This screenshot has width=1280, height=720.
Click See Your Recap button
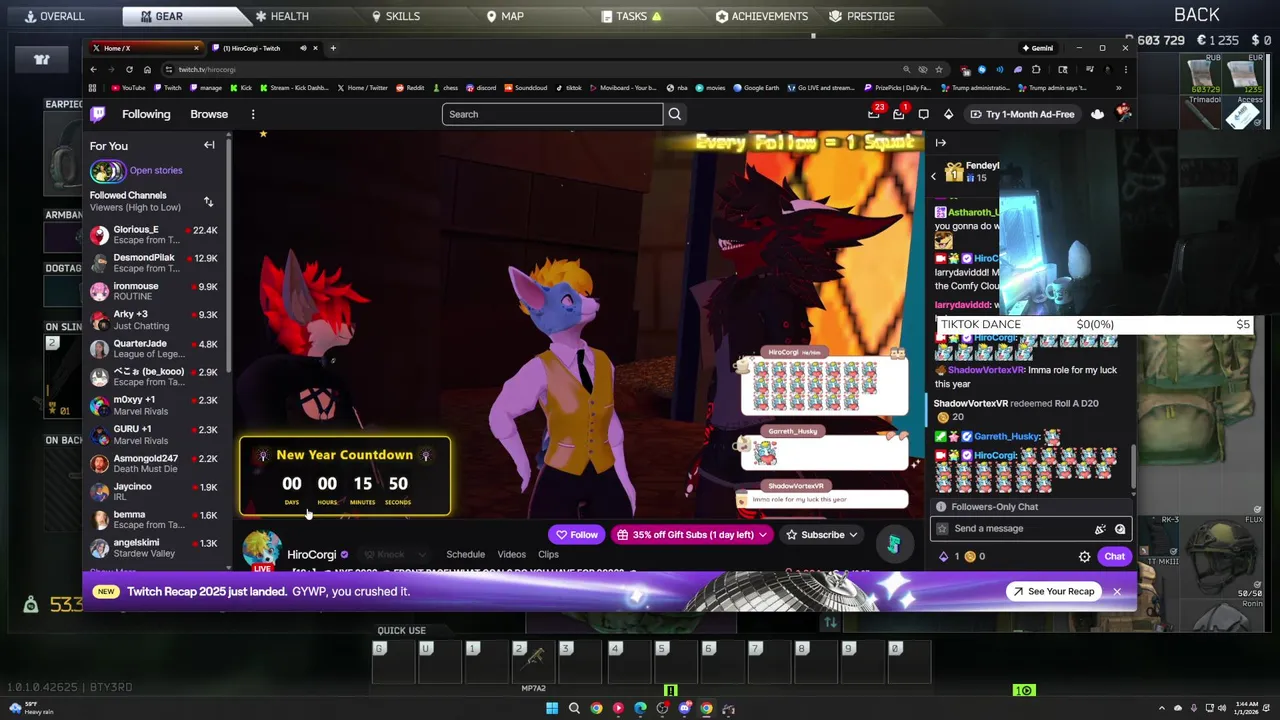click(x=1053, y=591)
